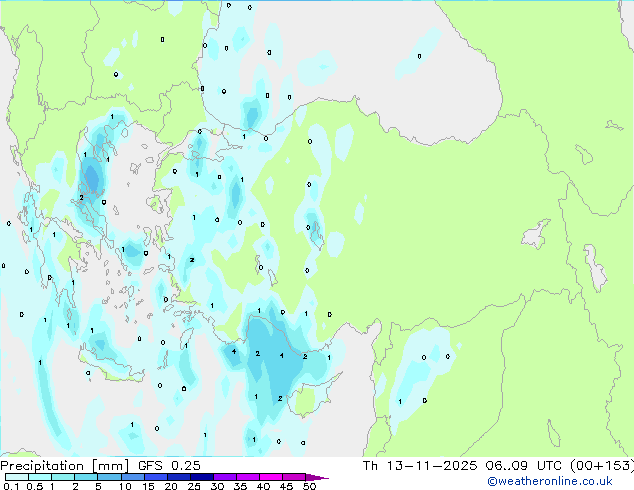Click the 1–2 mm legend color swatch
The height and width of the screenshot is (490, 634).
(63, 477)
